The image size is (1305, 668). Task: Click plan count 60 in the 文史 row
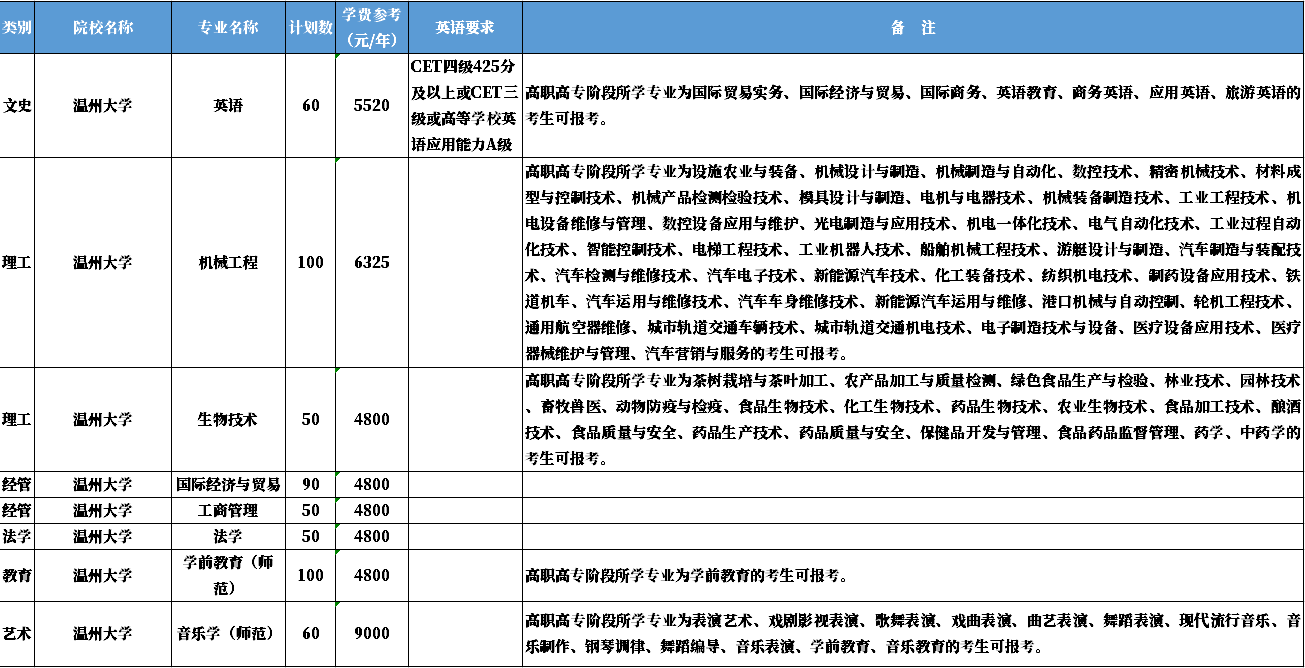311,106
